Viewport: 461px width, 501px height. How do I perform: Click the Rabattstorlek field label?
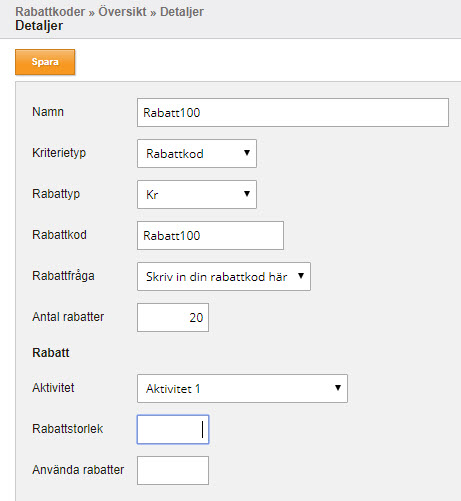click(68, 429)
